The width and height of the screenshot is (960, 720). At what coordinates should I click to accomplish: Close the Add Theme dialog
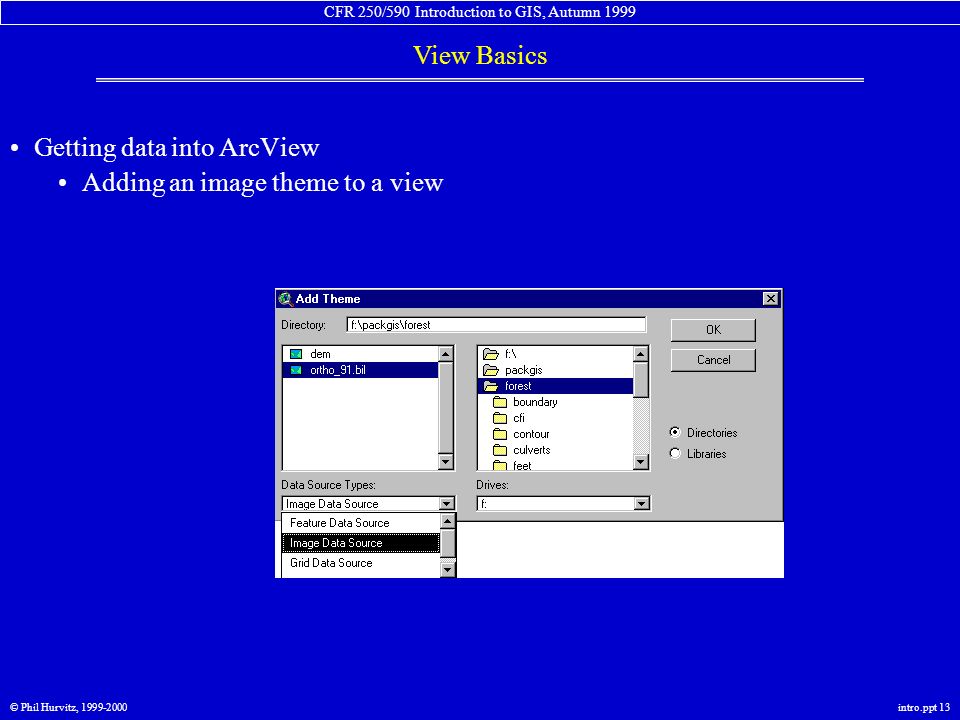click(771, 298)
